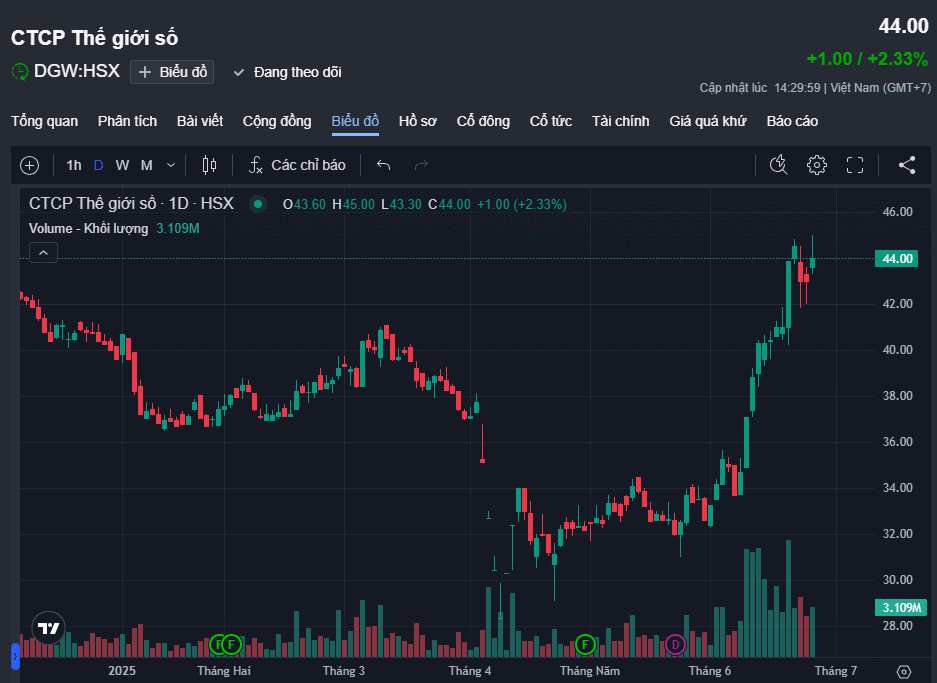Undo the last chart action
Screen dimensions: 937x683
pyautogui.click(x=384, y=165)
